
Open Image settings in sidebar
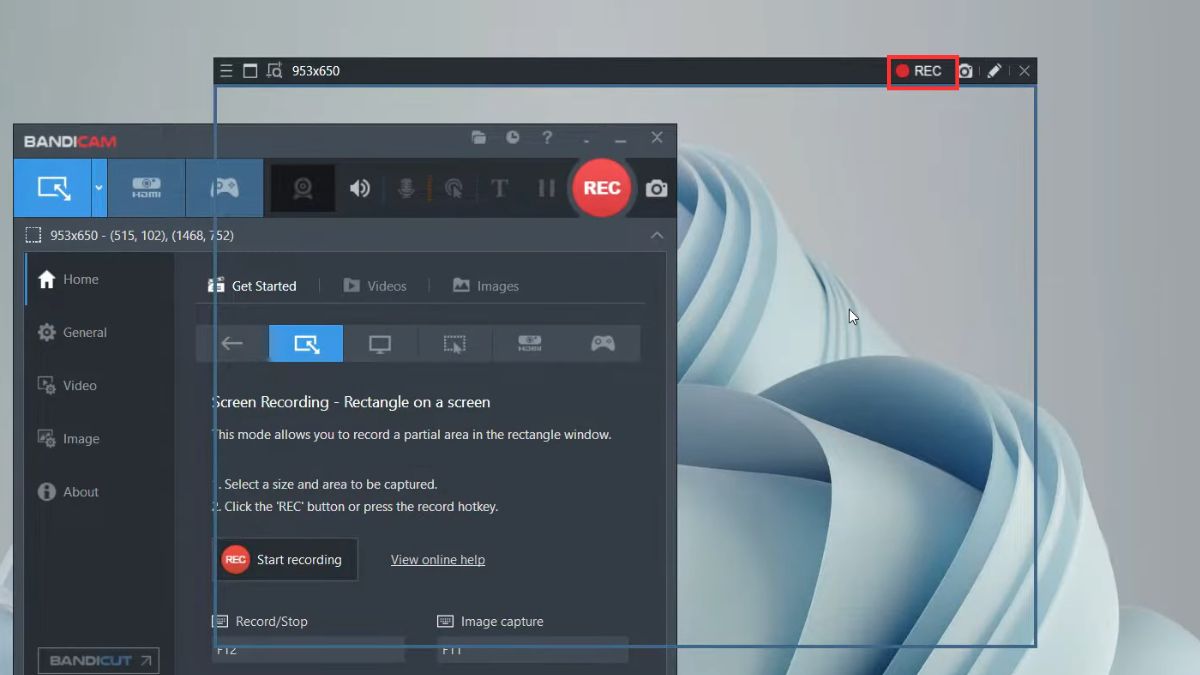point(99,439)
